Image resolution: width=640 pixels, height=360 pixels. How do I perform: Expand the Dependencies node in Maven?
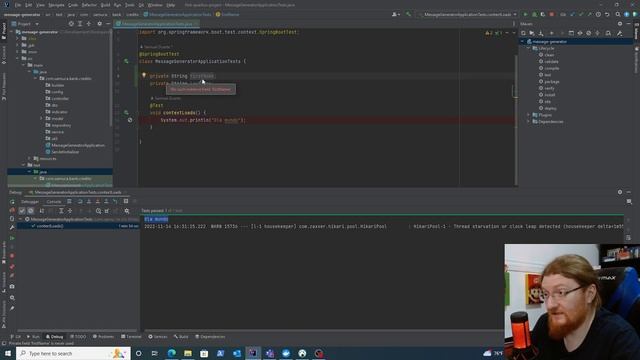[x=528, y=122]
